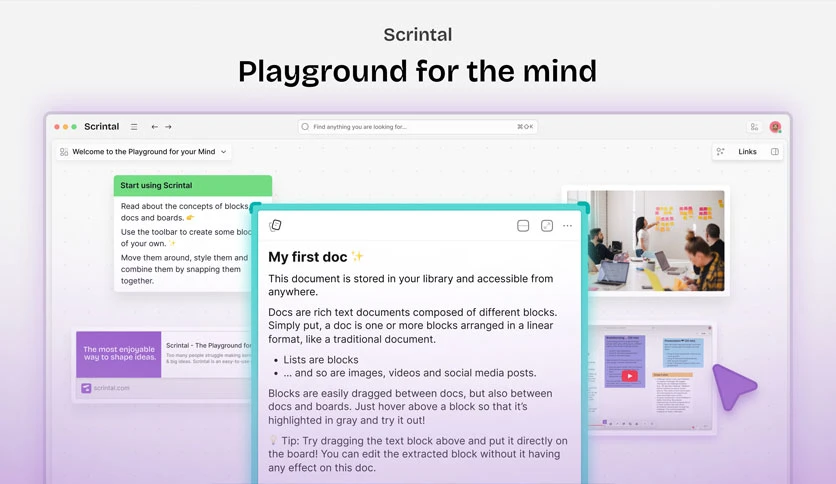Toggle the side panel icon right of Links
This screenshot has height=484, width=836.
tap(775, 152)
